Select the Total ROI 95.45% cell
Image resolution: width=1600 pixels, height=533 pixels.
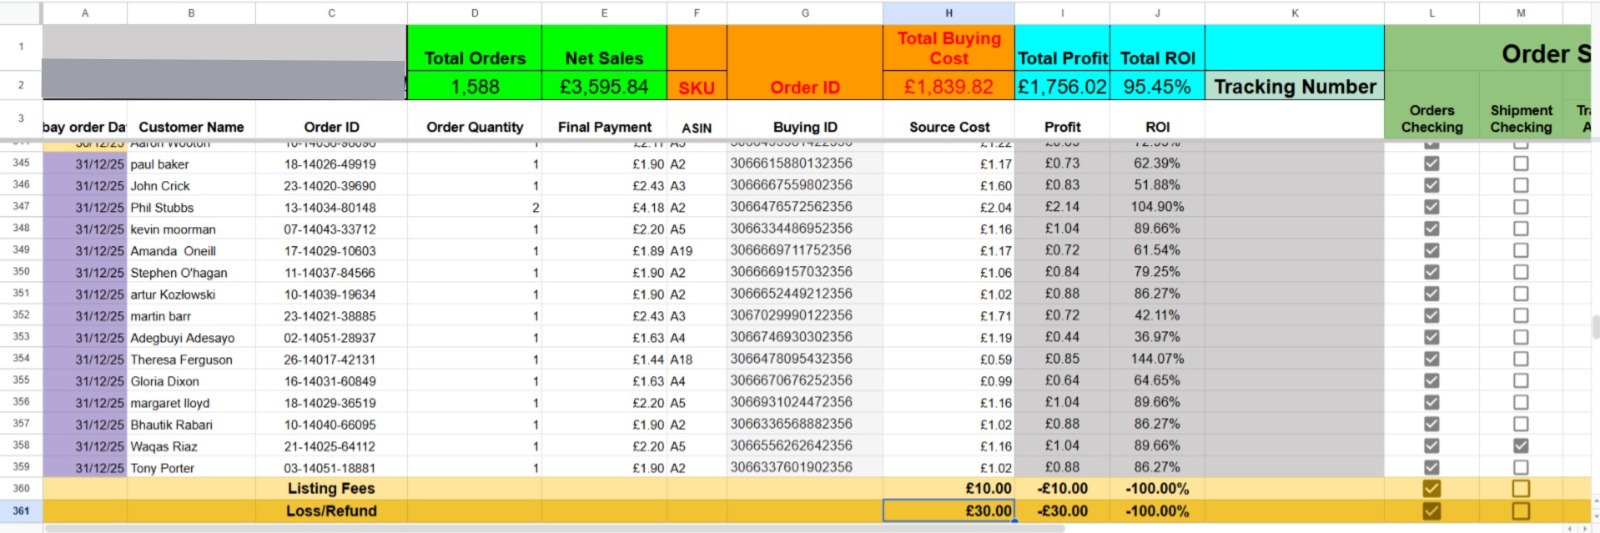click(1157, 87)
